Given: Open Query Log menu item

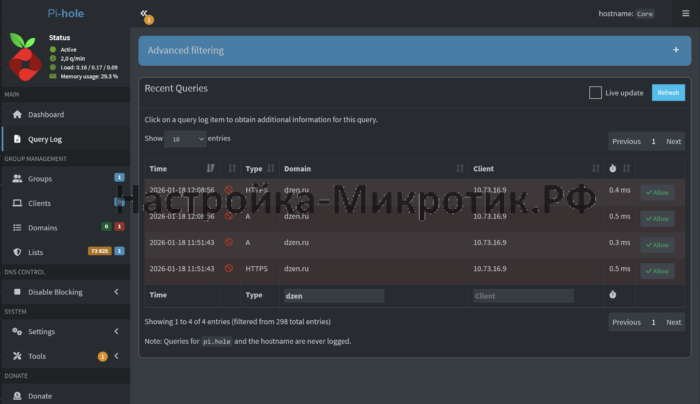Looking at the screenshot, I should coord(66,139).
